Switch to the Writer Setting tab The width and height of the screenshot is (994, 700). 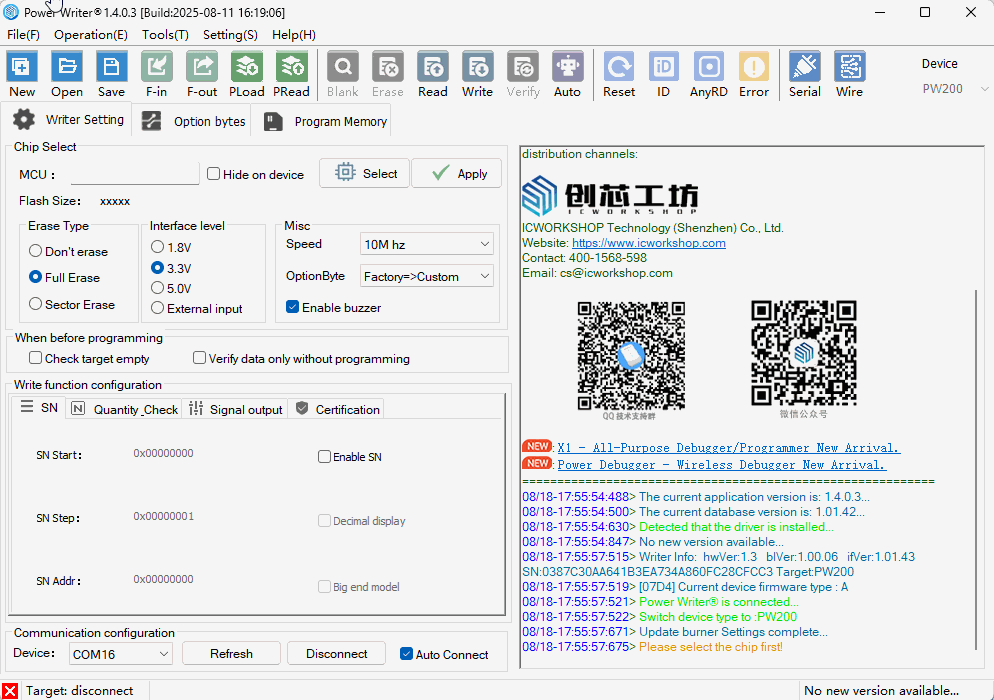point(68,119)
